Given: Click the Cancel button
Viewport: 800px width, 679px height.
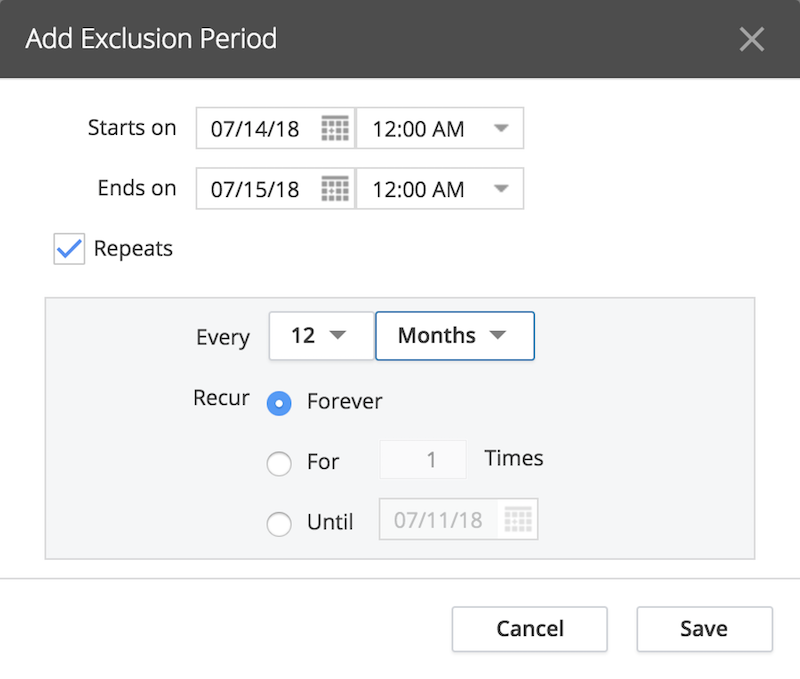Looking at the screenshot, I should point(530,628).
